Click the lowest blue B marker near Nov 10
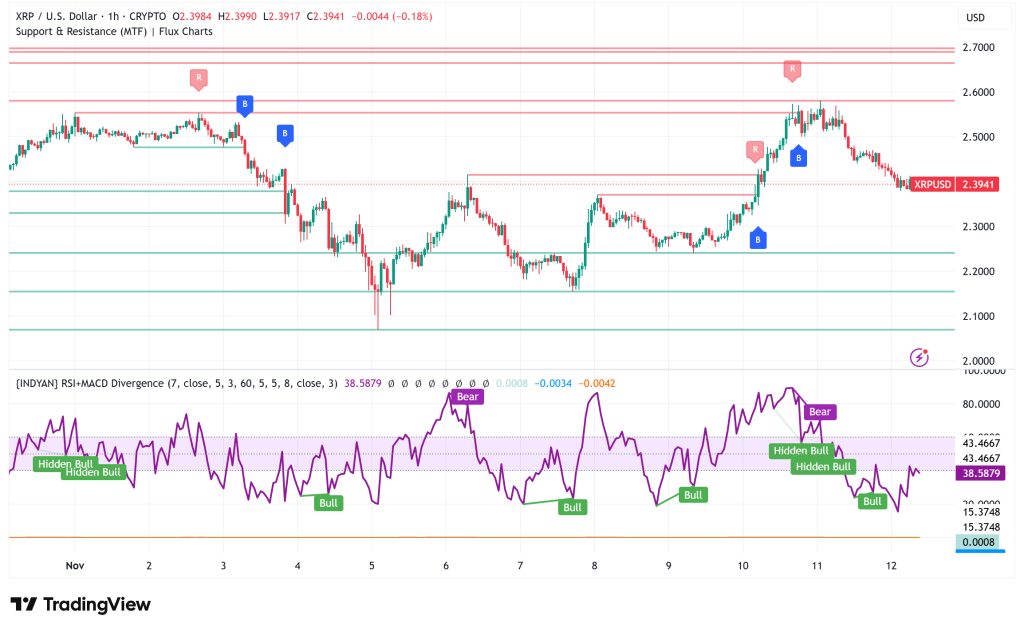The width and height of the screenshot is (1024, 631). pos(758,238)
